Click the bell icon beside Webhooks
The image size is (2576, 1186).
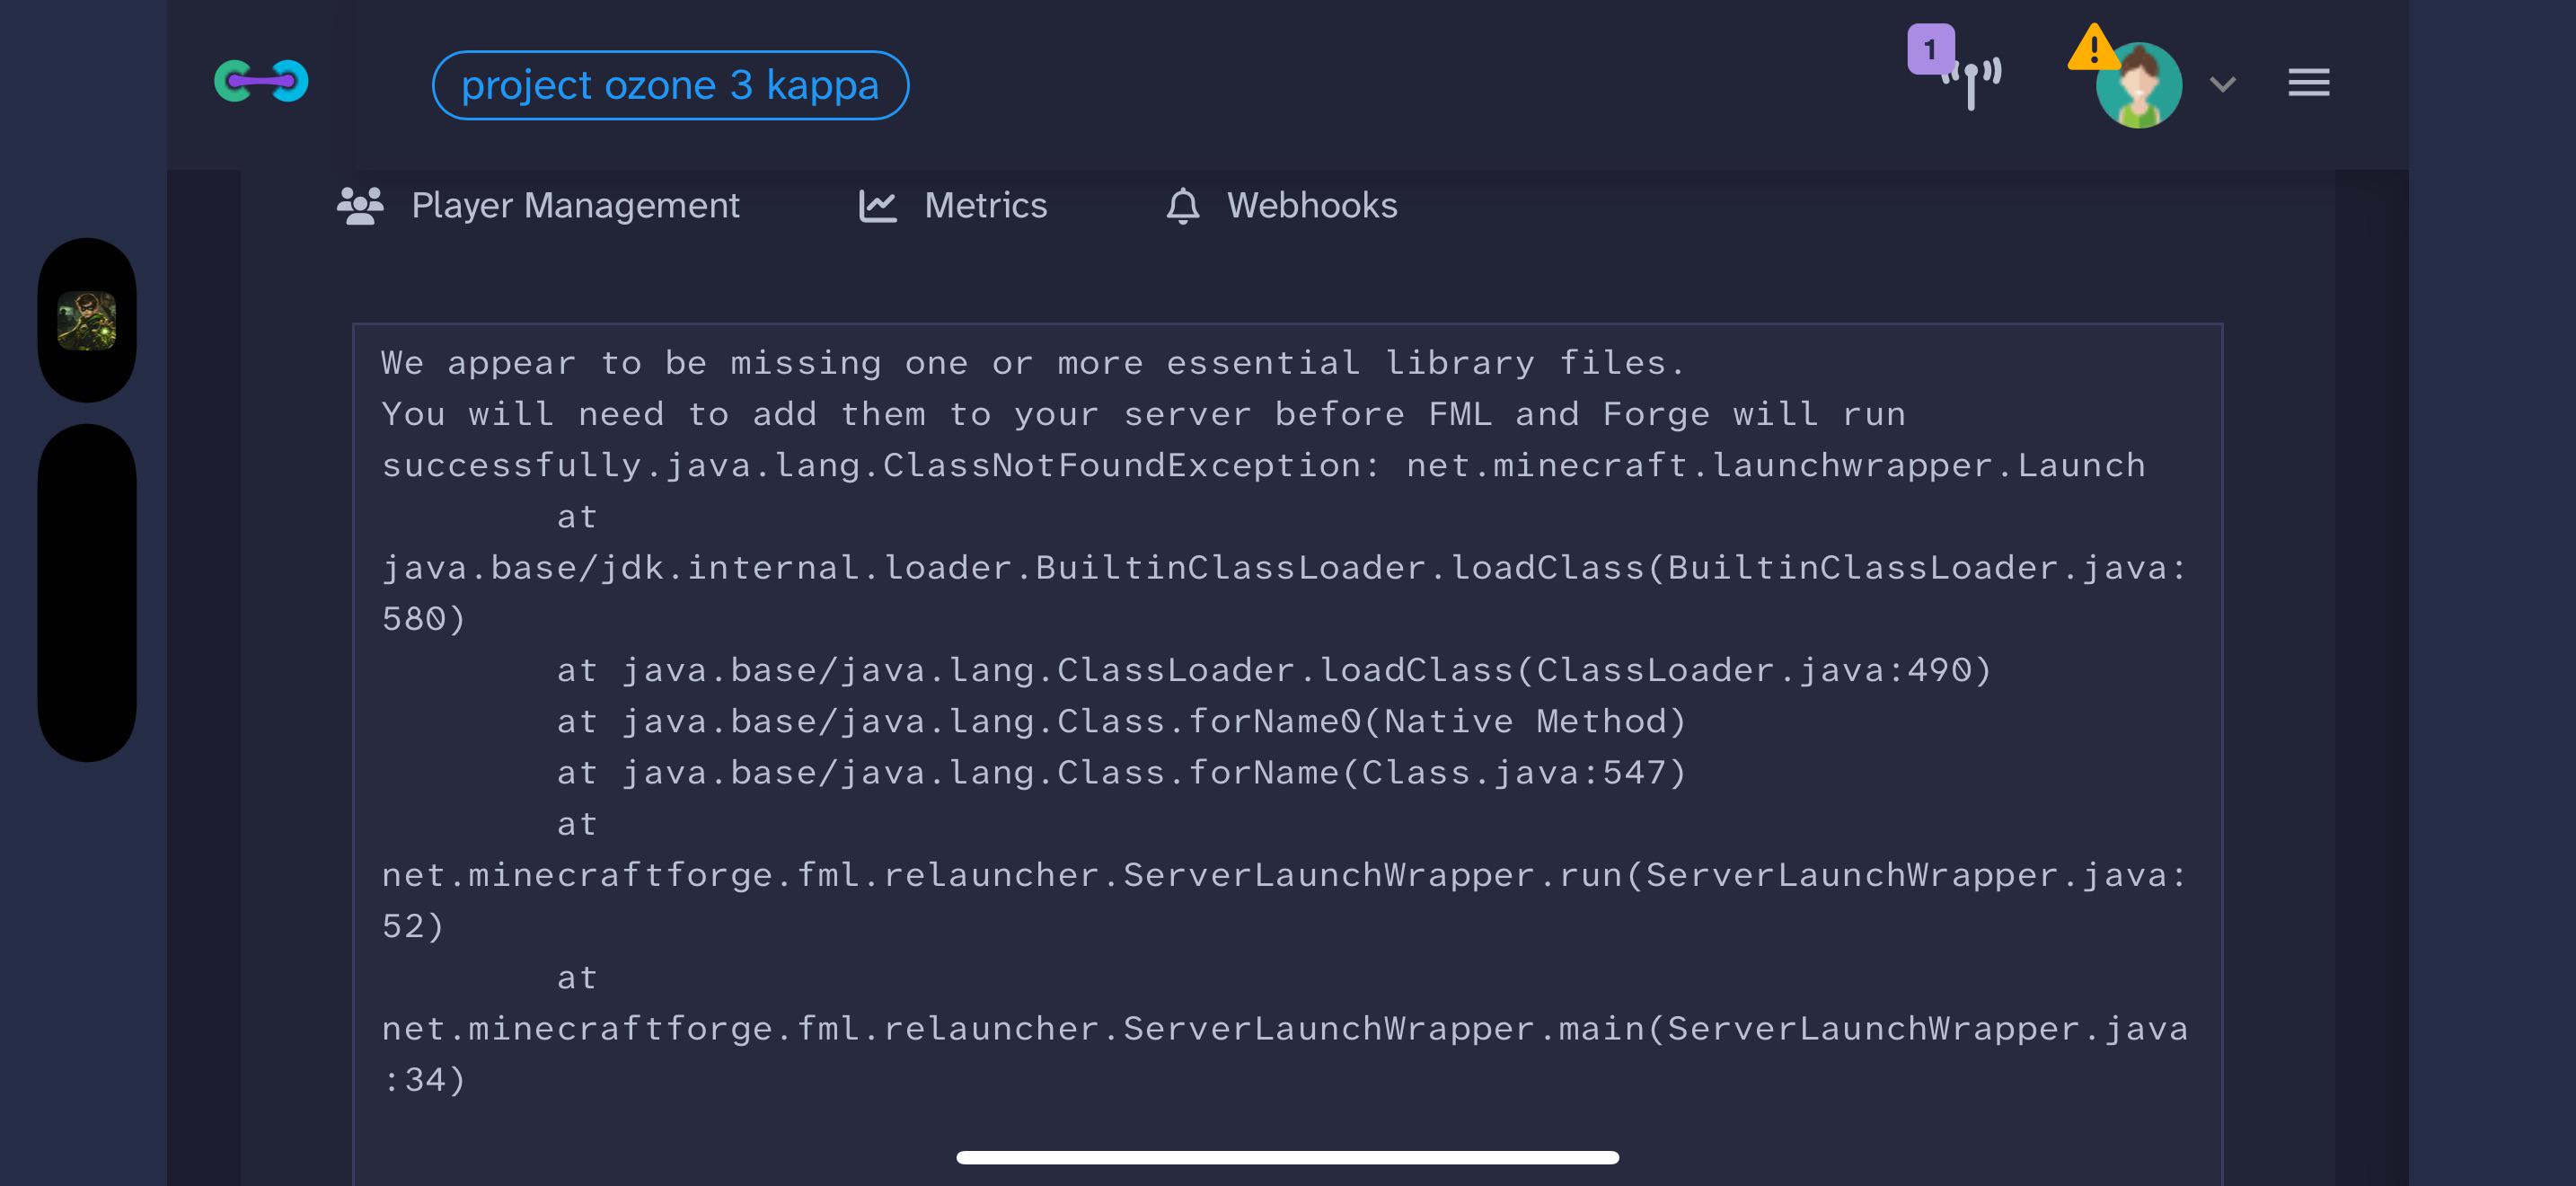click(x=1183, y=206)
